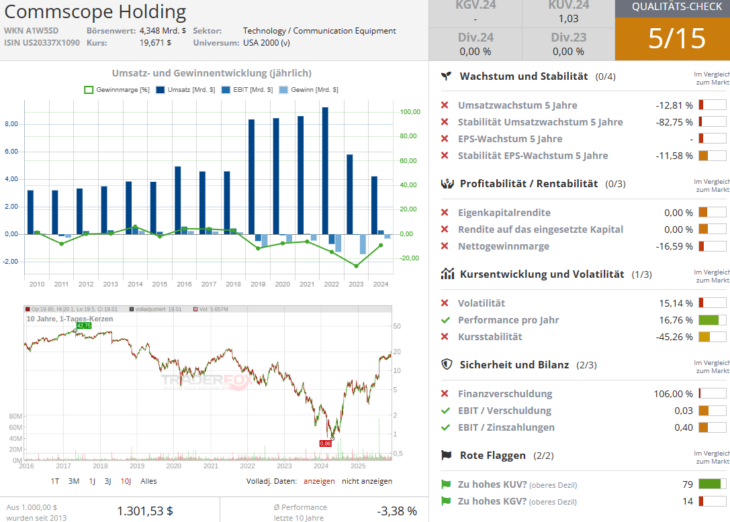Screen dimensions: 730x522
Task: Click green flag icon beside Zu hohes KUV
Action: [445, 484]
